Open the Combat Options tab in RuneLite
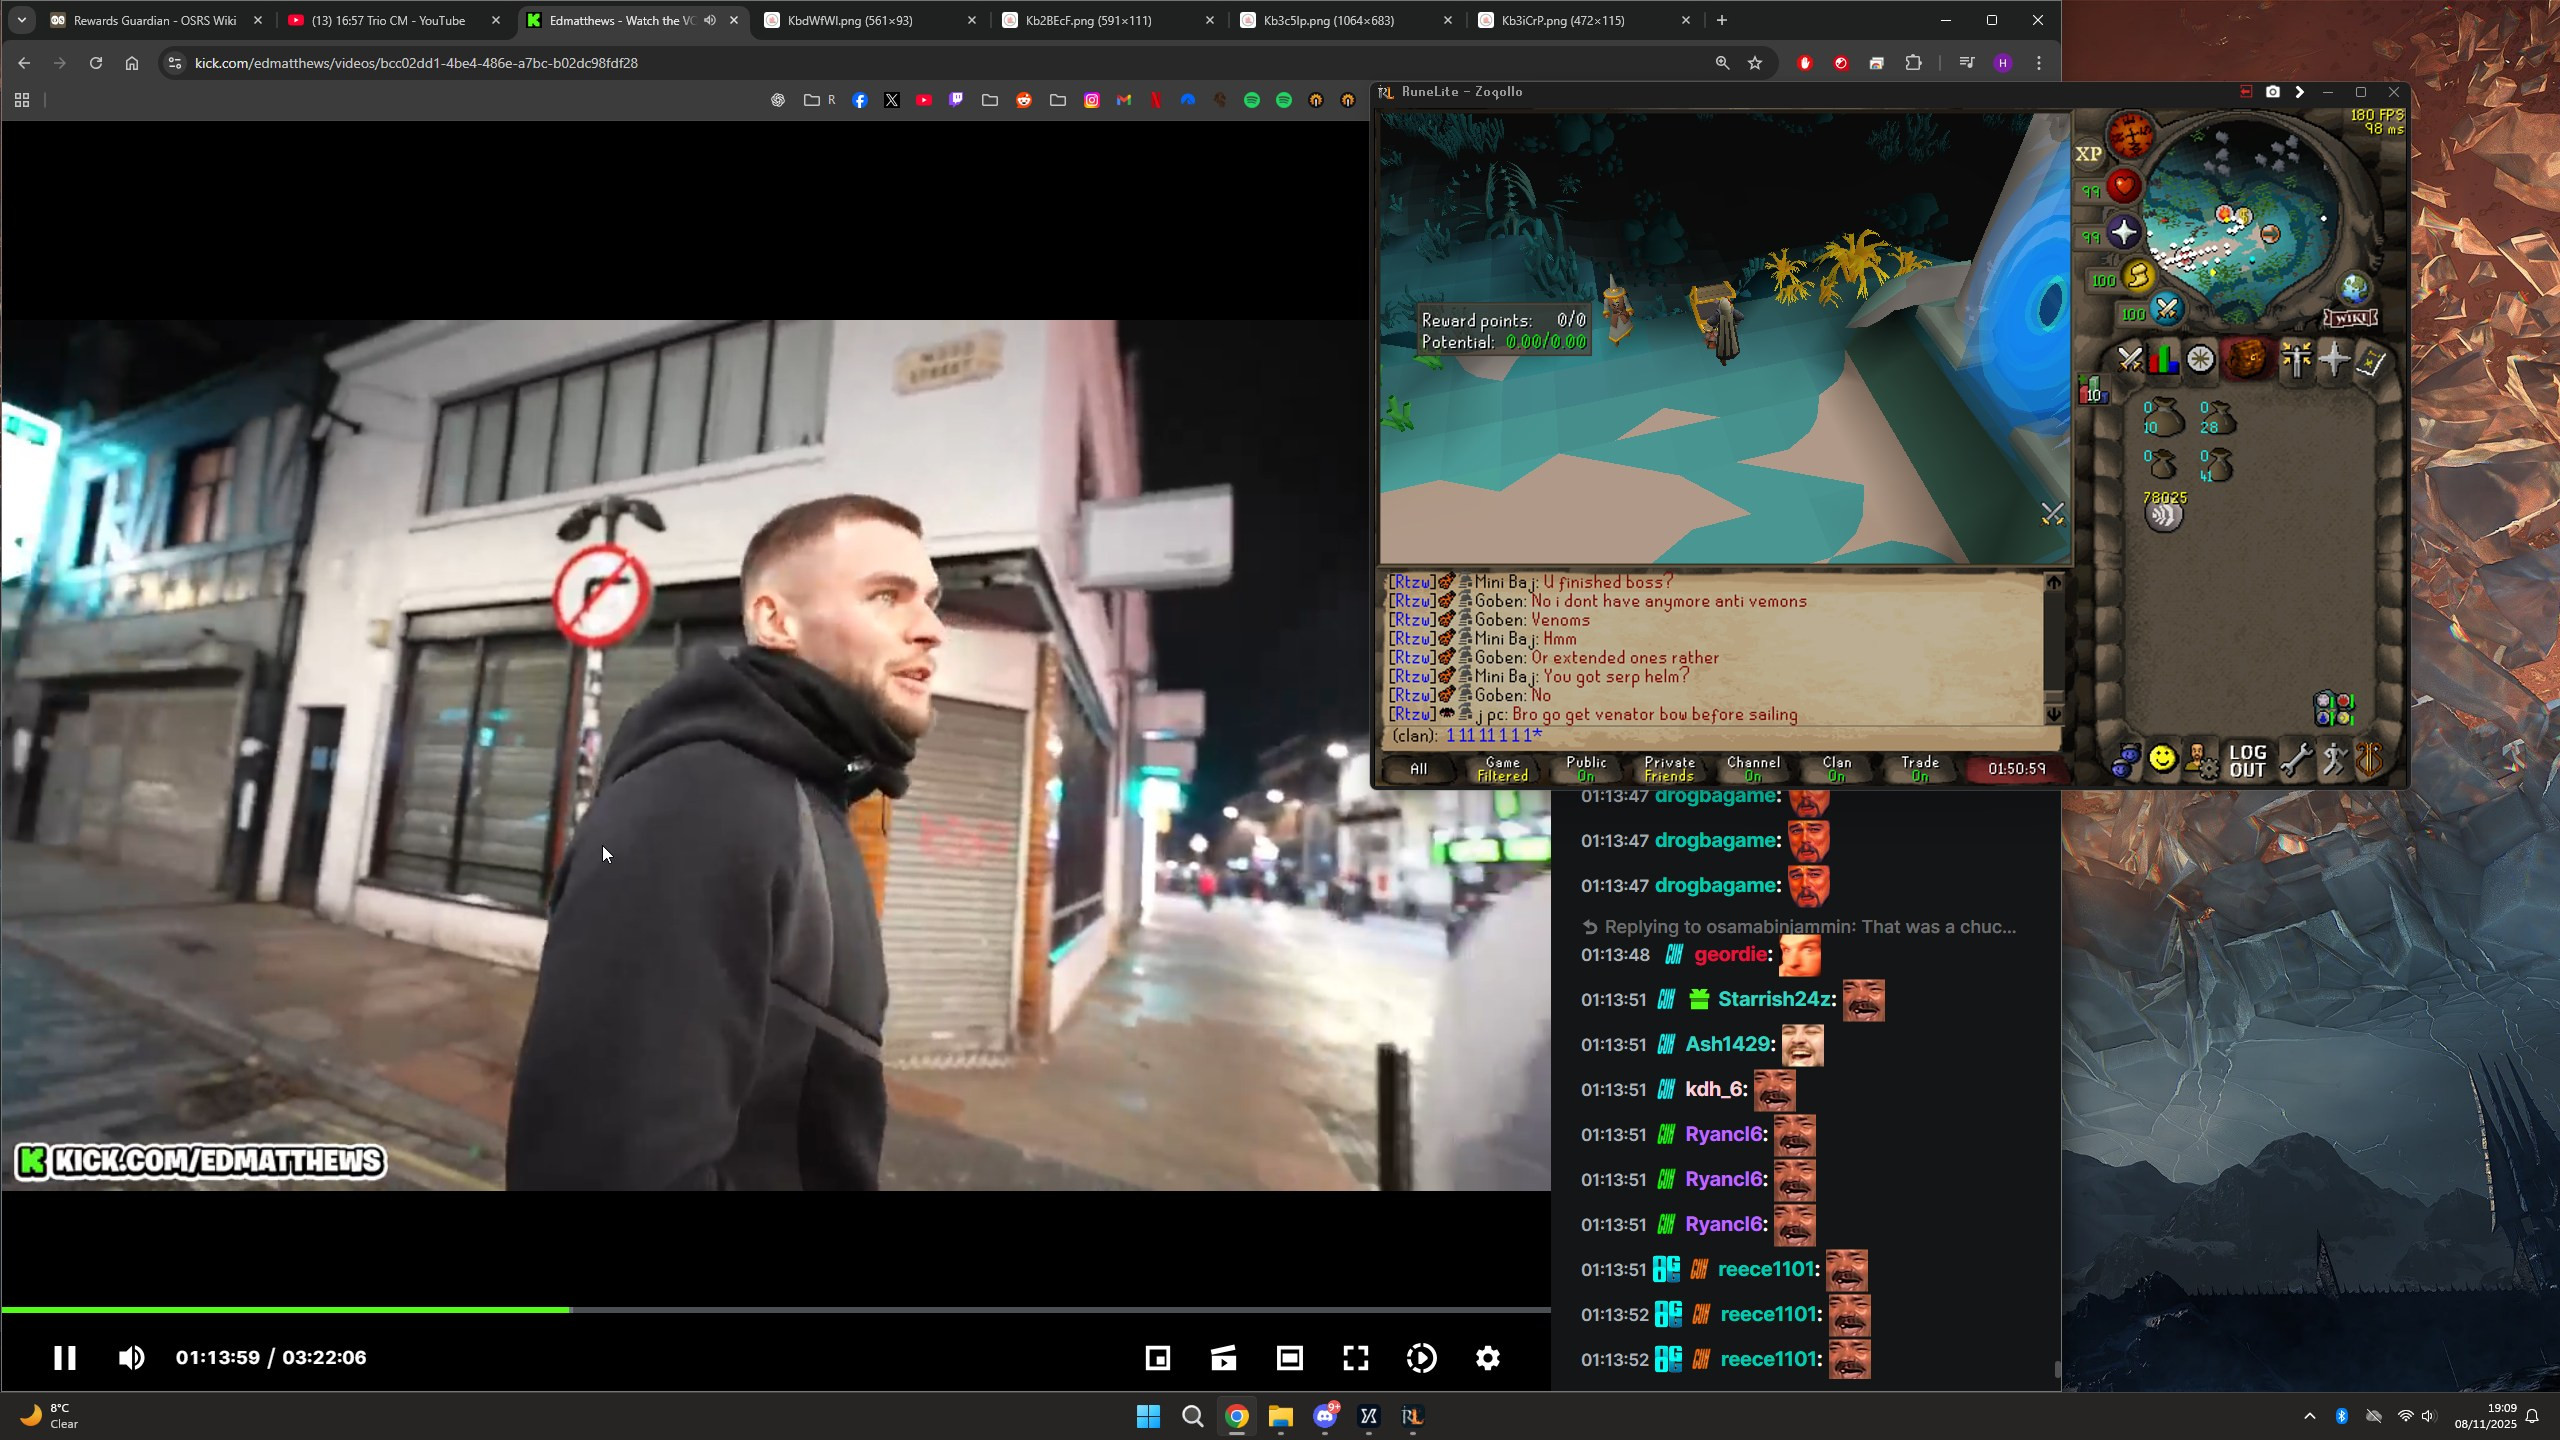Screen dimensions: 2560x1440 [2129, 360]
